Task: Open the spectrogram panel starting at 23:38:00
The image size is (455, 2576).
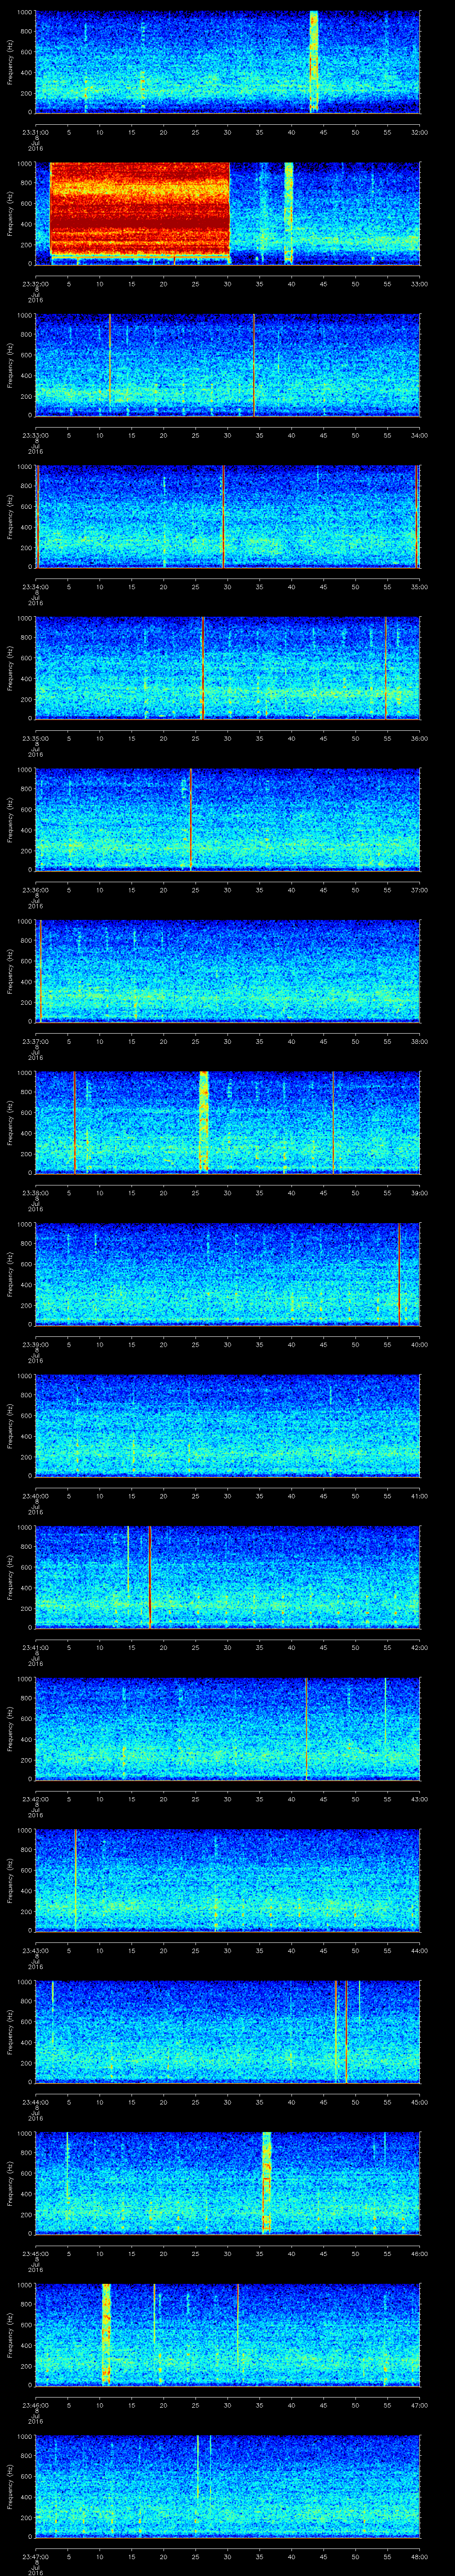Action: 228,1122
